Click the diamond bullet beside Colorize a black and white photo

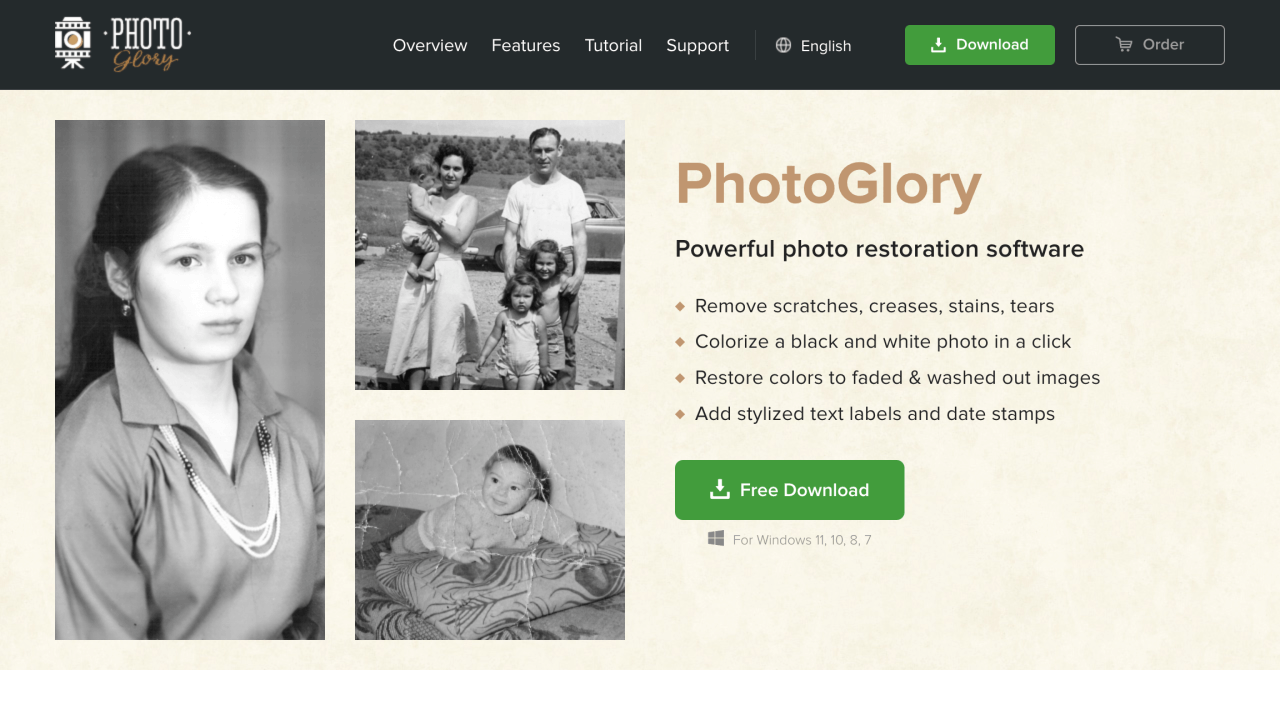pyautogui.click(x=680, y=342)
